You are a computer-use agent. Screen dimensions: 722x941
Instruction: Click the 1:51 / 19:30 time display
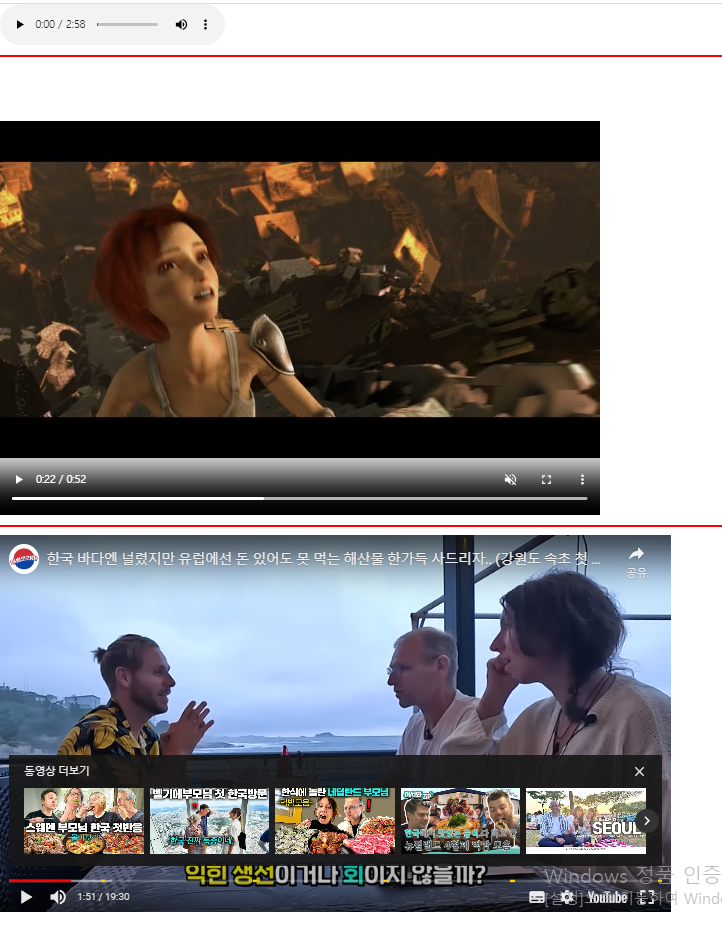(x=103, y=897)
